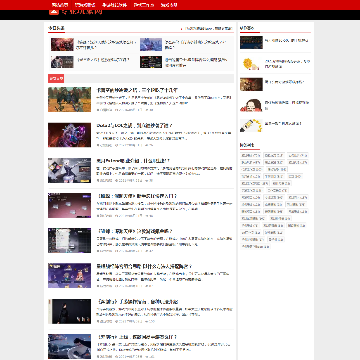The image size is (360, 360).
Task: Open the flashlight with yellow sparkles icon article
Action: [x=251, y=126]
